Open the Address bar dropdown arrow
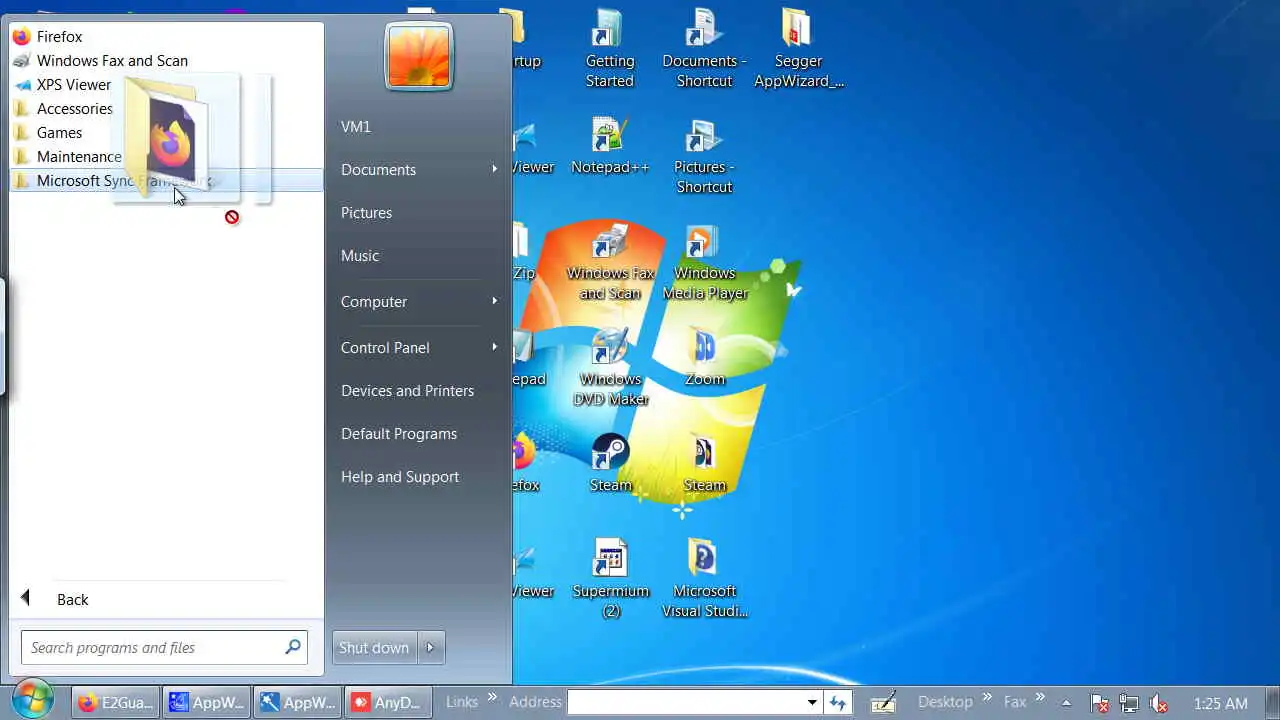The width and height of the screenshot is (1280, 720). pos(812,702)
